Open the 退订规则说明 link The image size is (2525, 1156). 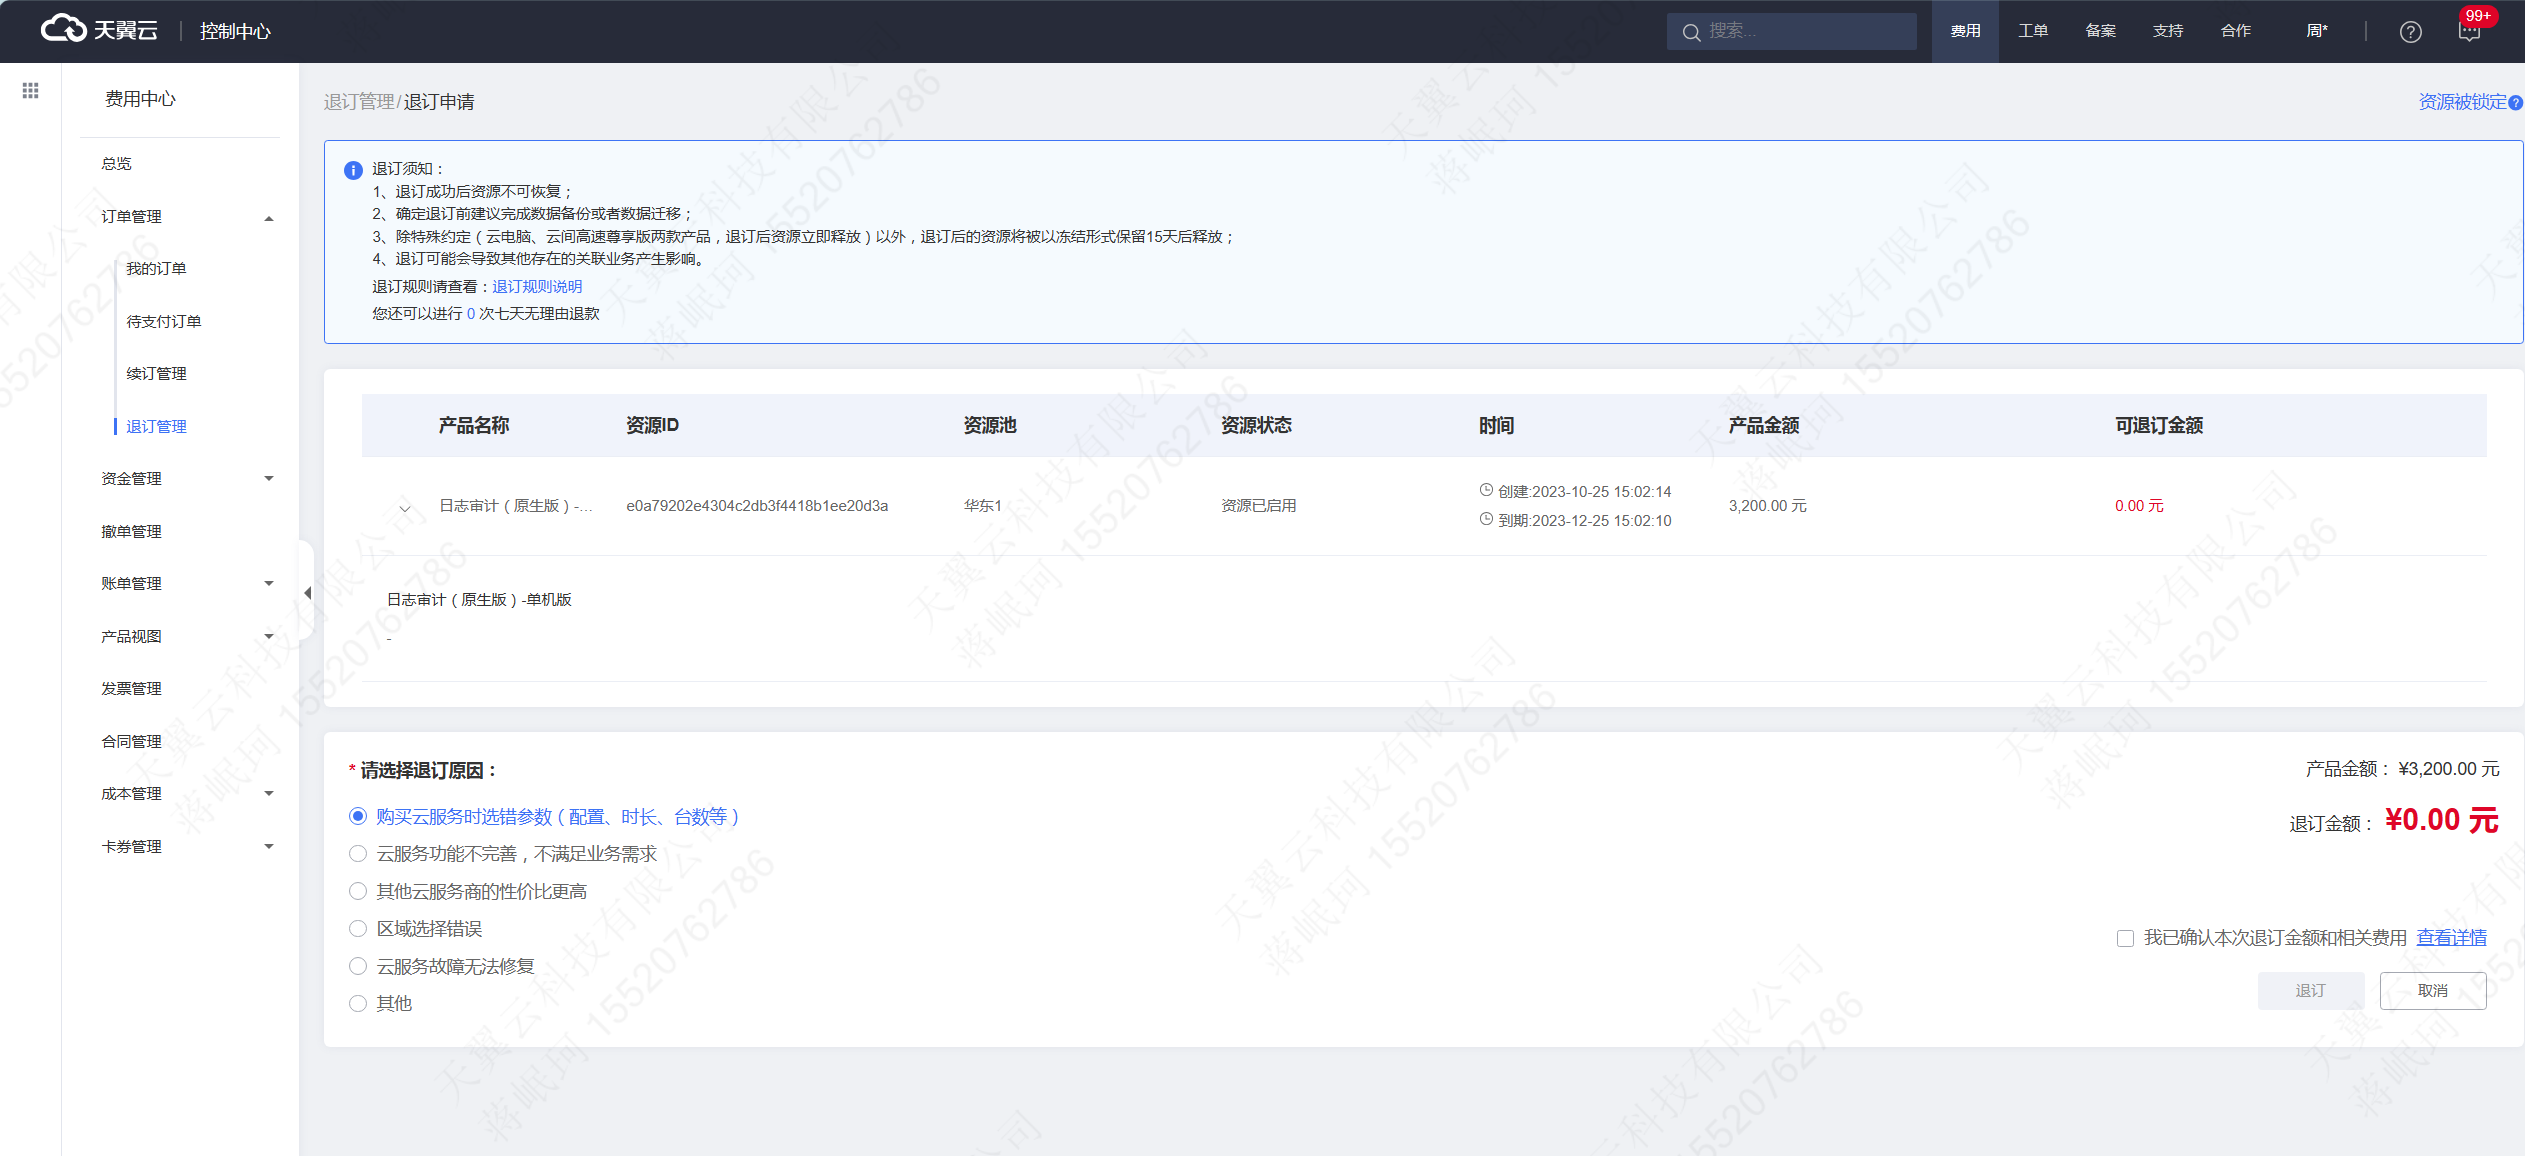click(537, 286)
